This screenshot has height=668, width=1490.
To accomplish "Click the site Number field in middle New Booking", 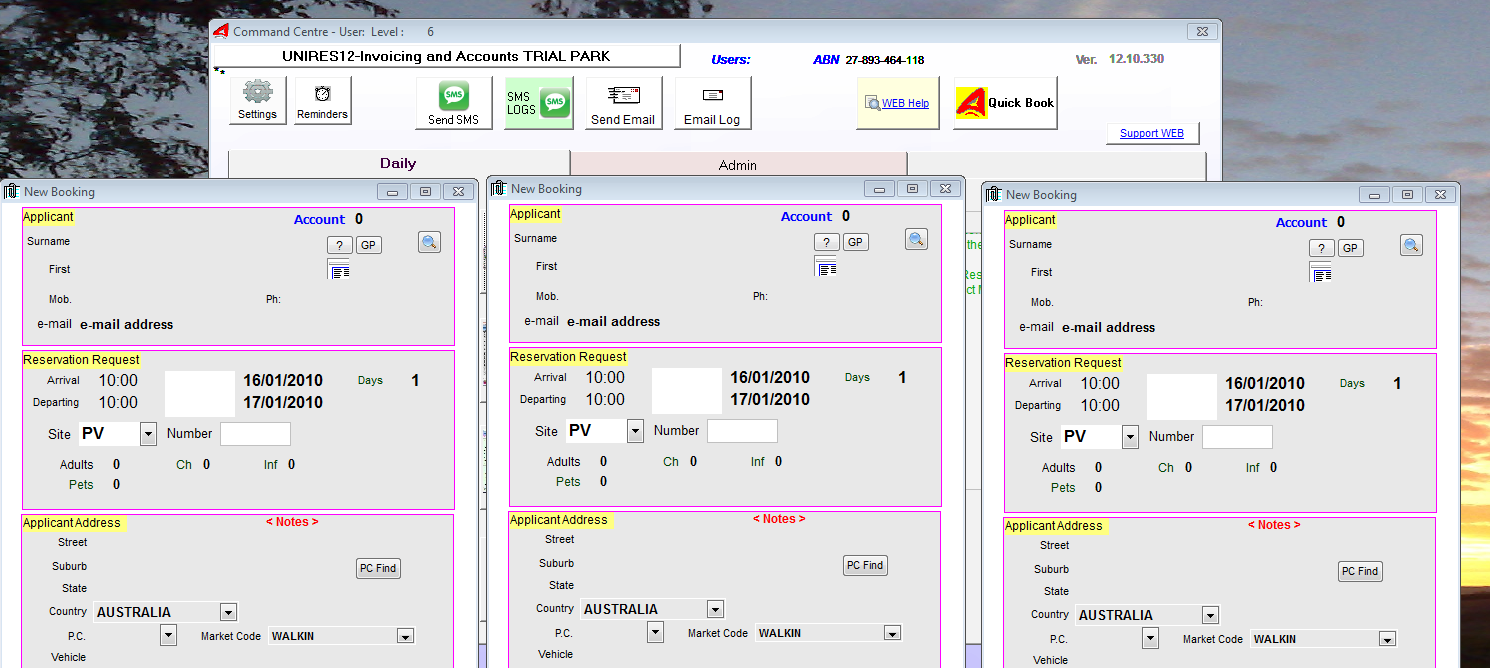I will [742, 431].
